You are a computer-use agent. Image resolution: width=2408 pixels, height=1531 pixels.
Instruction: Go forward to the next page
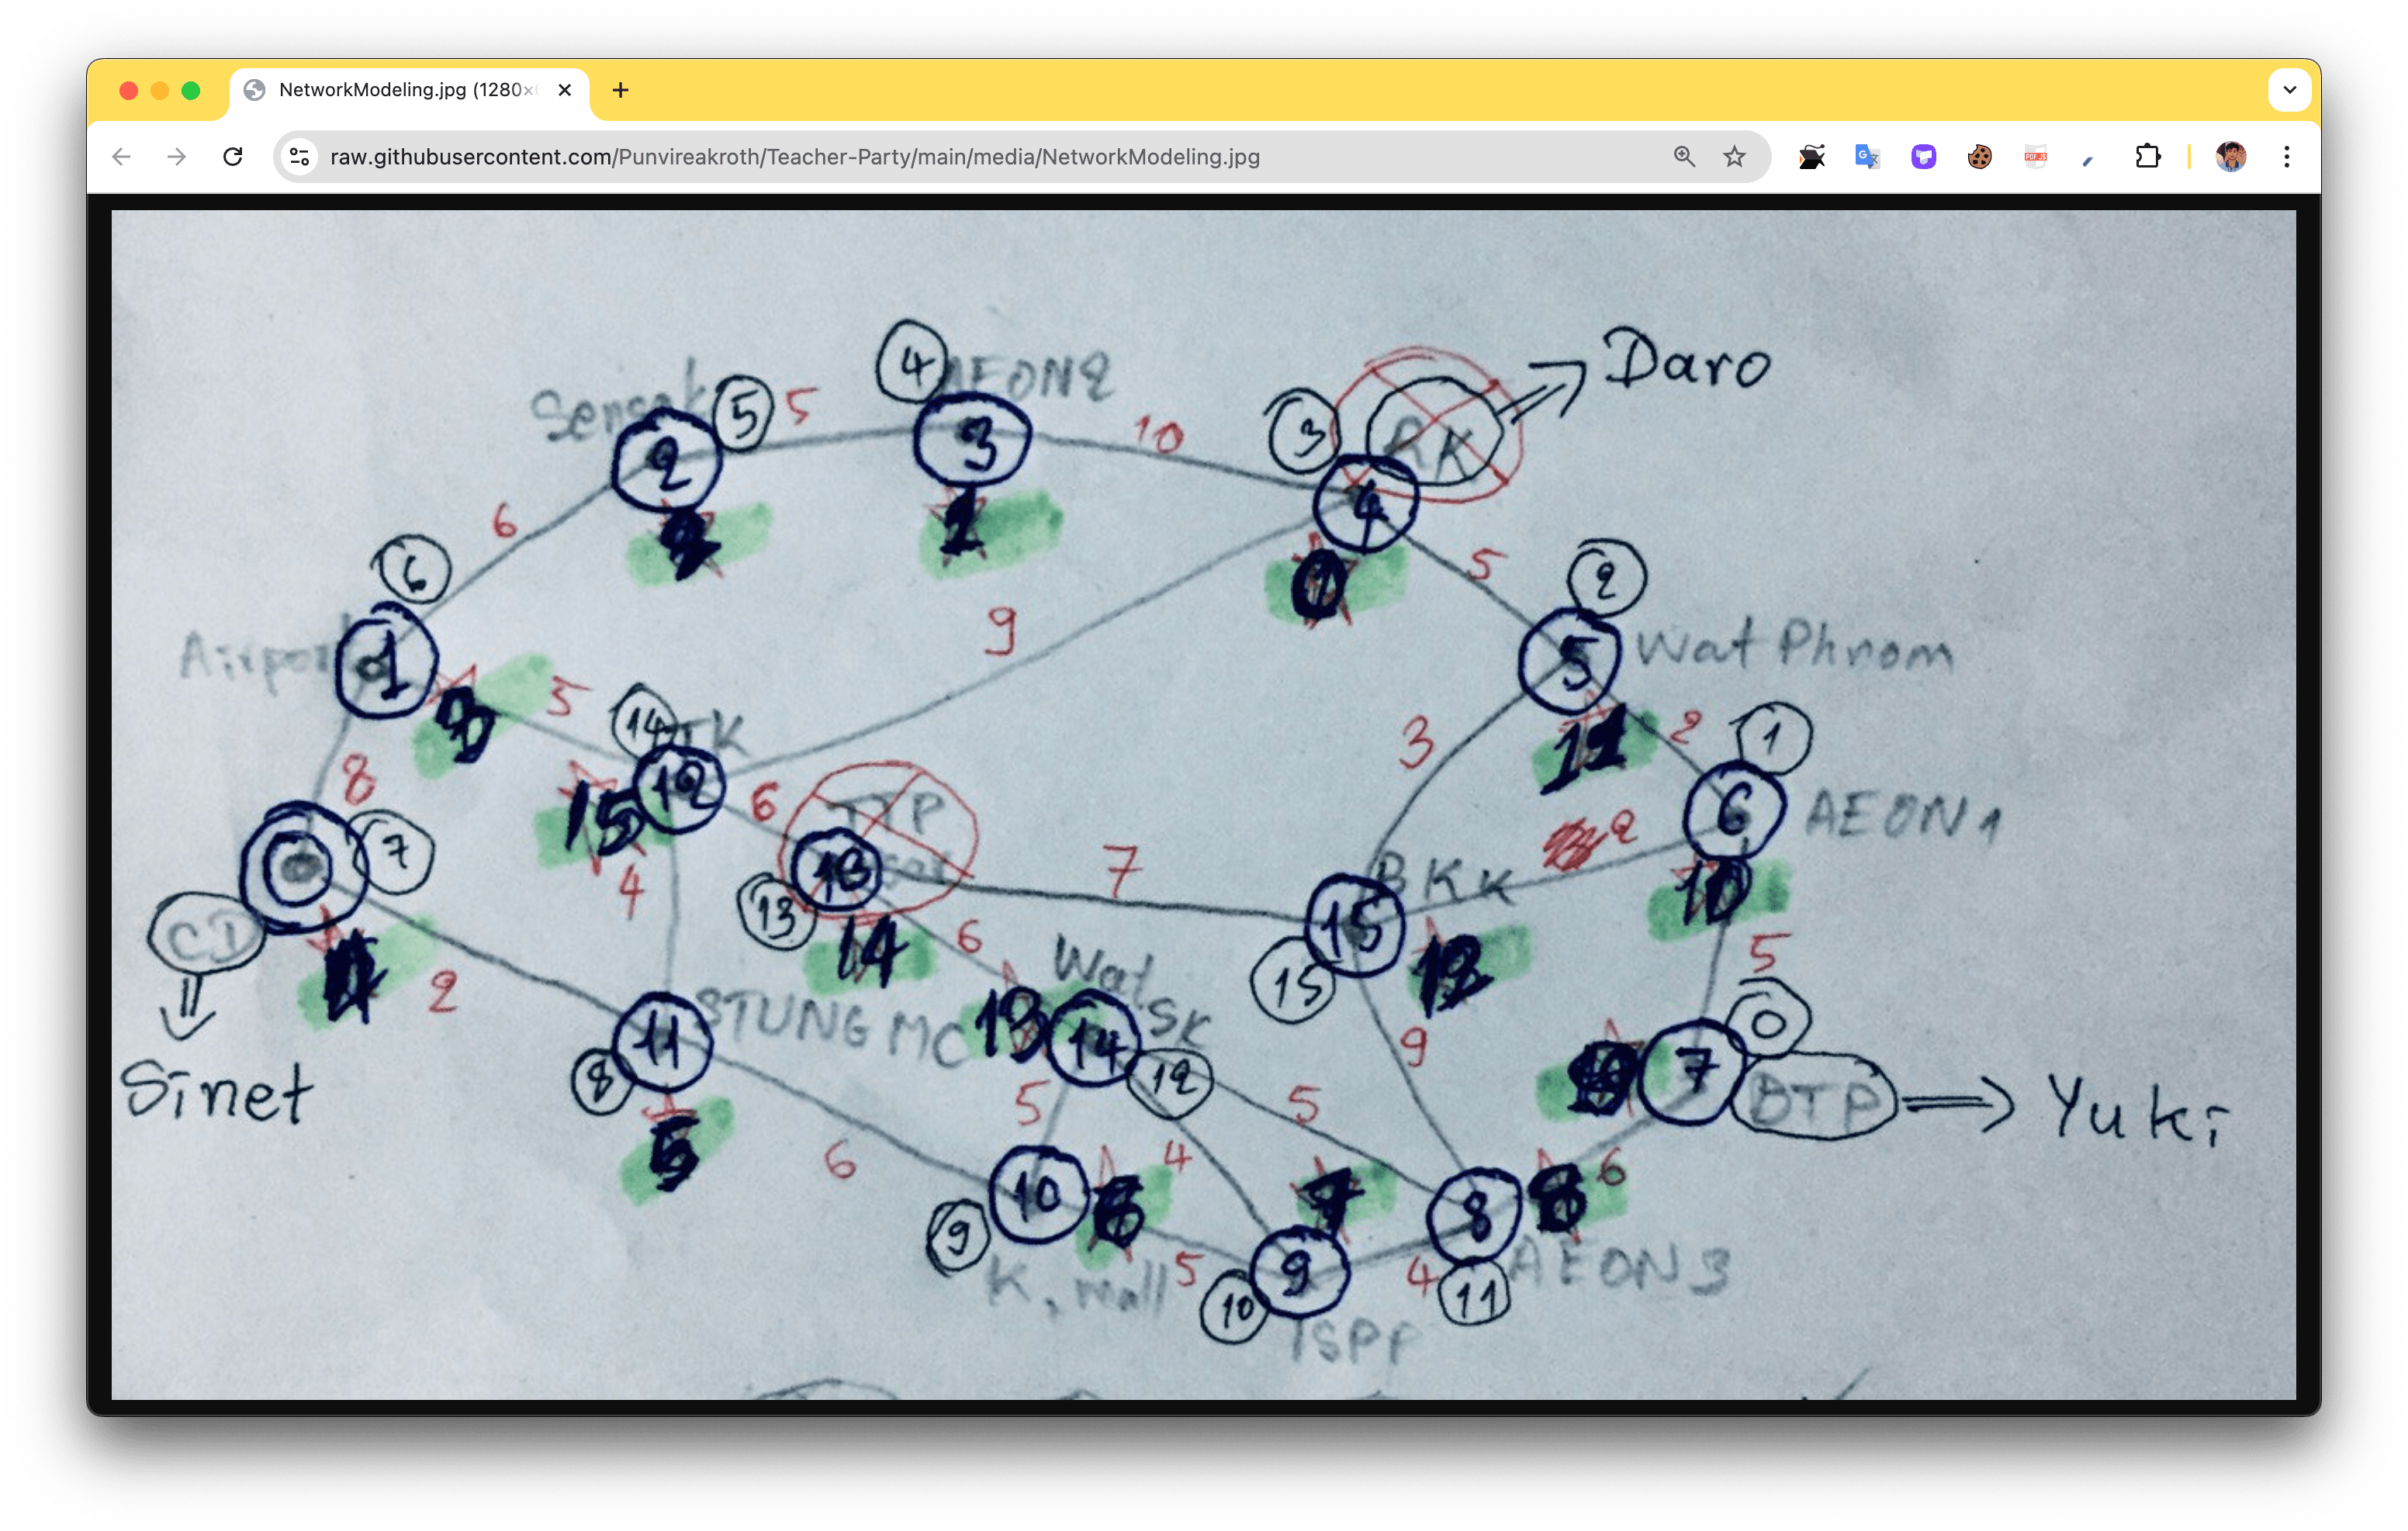tap(177, 157)
